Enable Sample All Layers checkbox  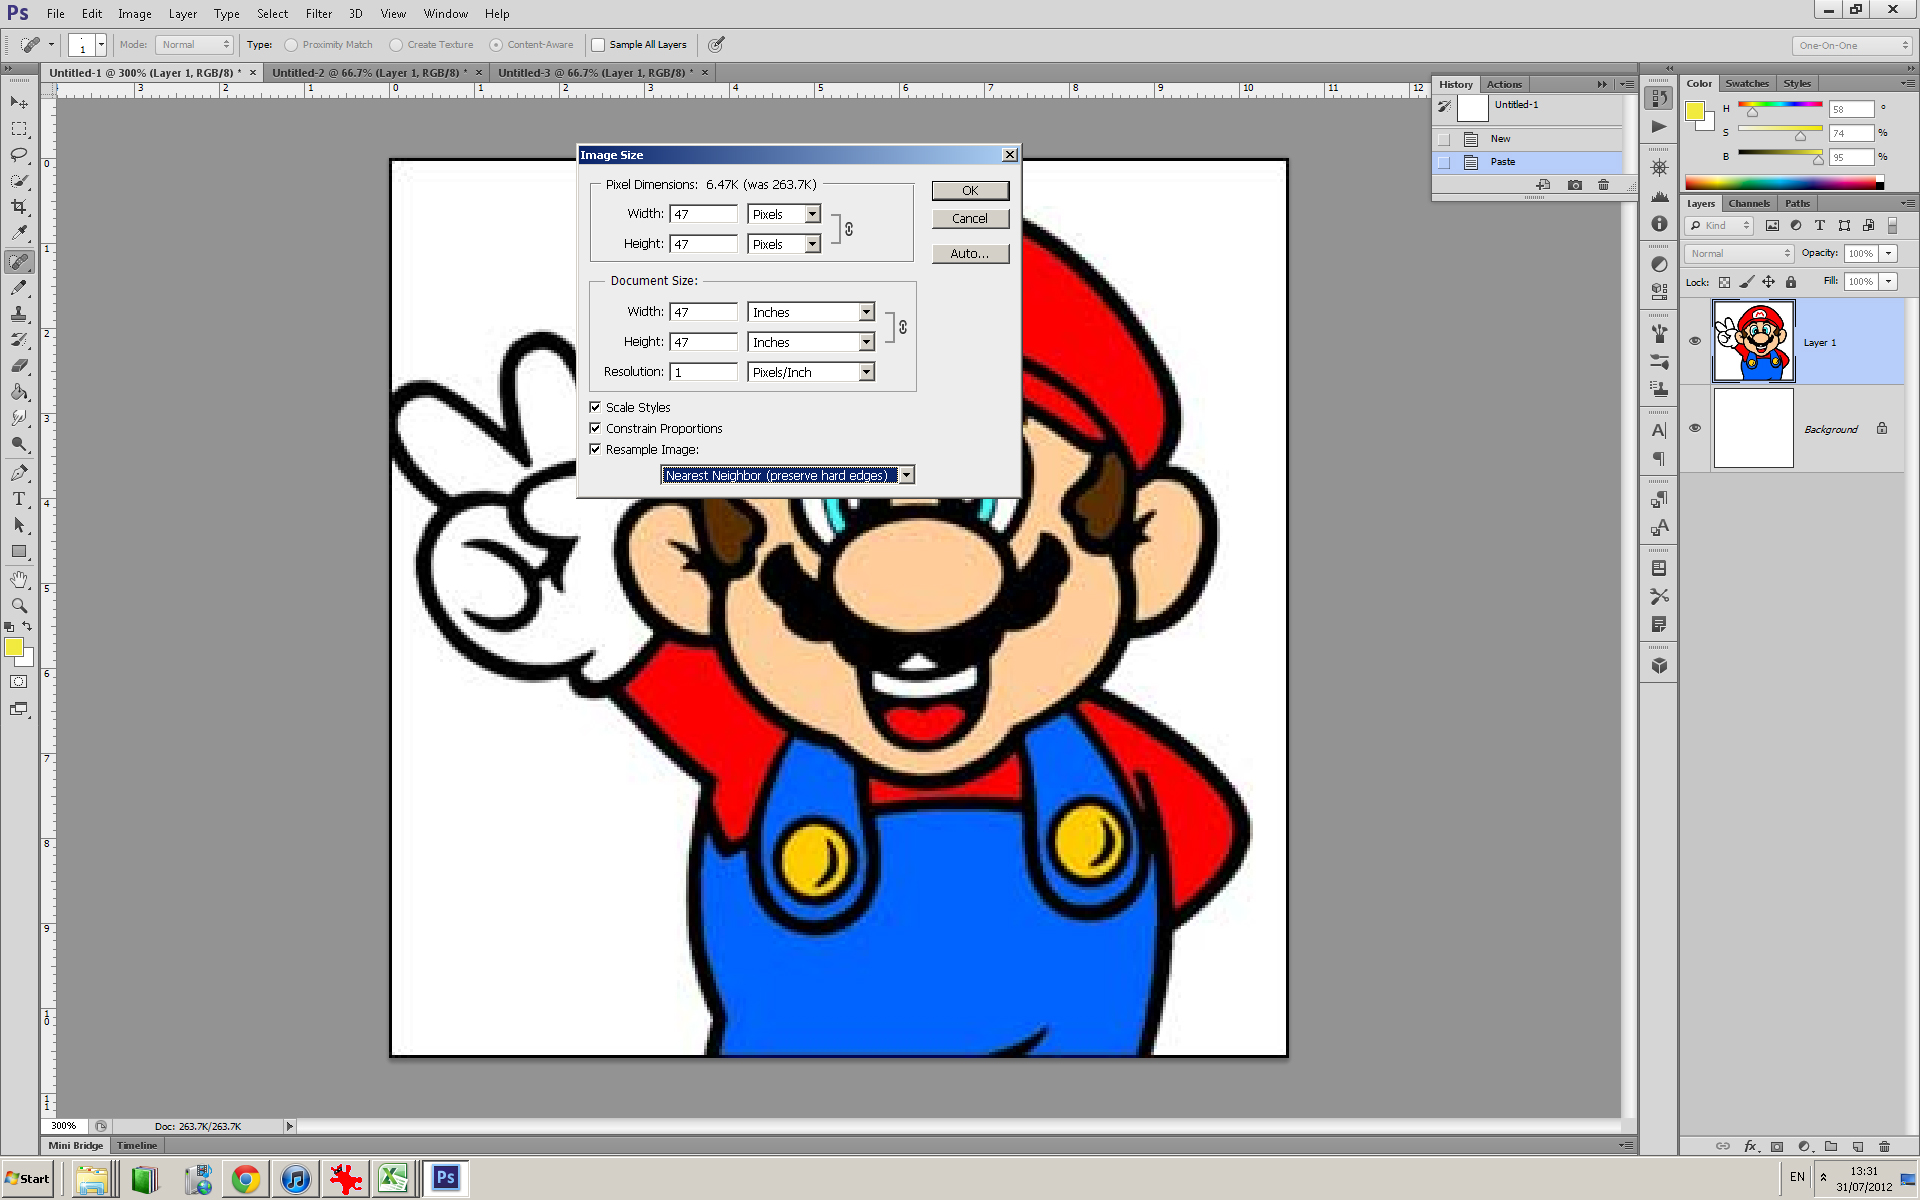(x=598, y=45)
